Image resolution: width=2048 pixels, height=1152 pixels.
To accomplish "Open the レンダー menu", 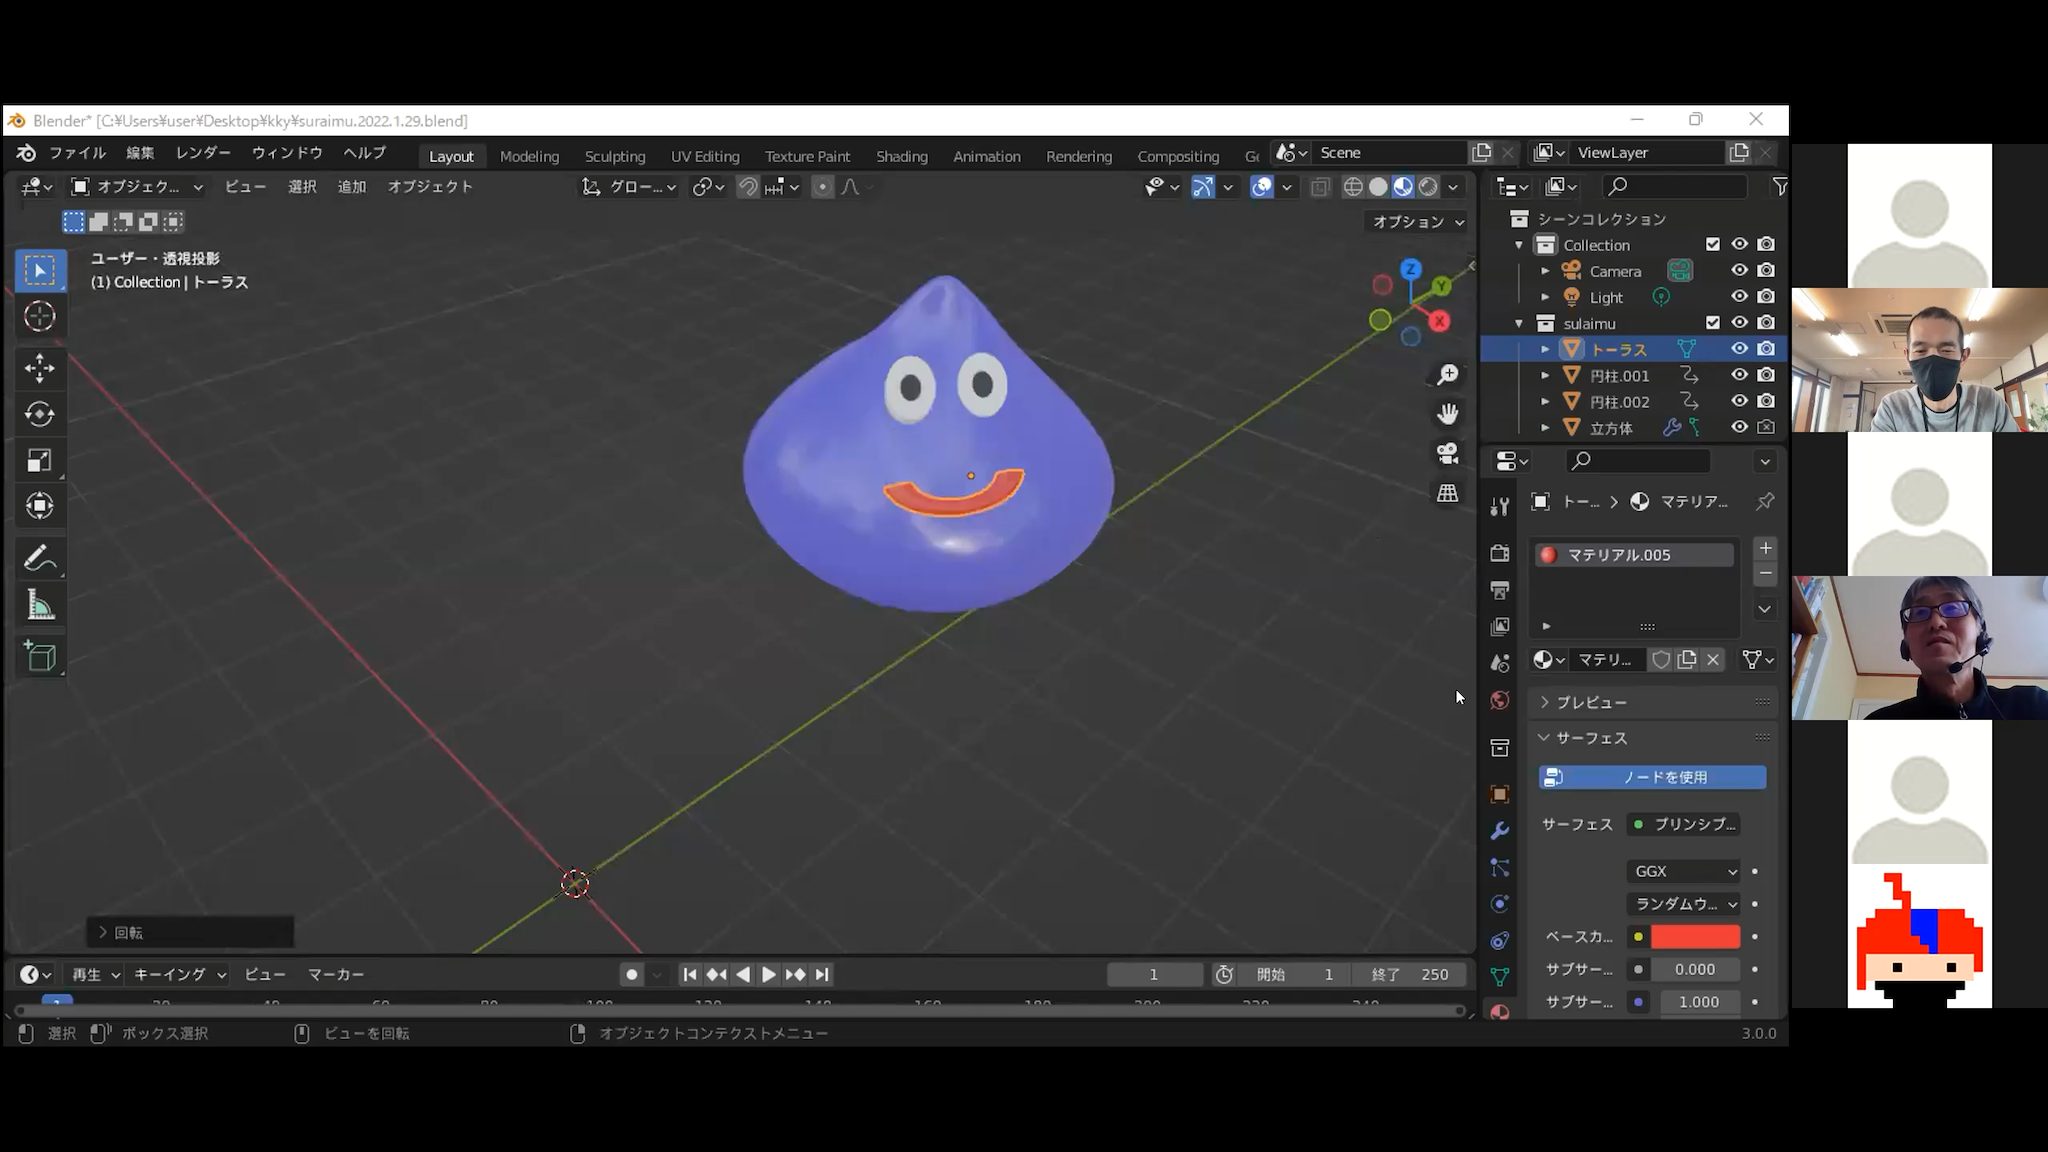I will coord(203,153).
